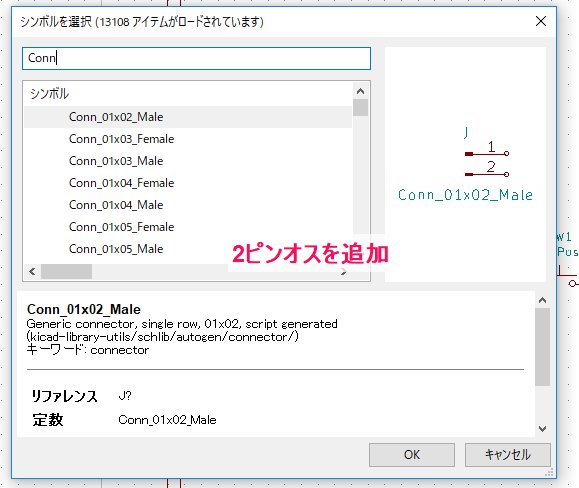Choose Conn_01x03_Male from the list
This screenshot has width=579, height=488.
click(188, 161)
